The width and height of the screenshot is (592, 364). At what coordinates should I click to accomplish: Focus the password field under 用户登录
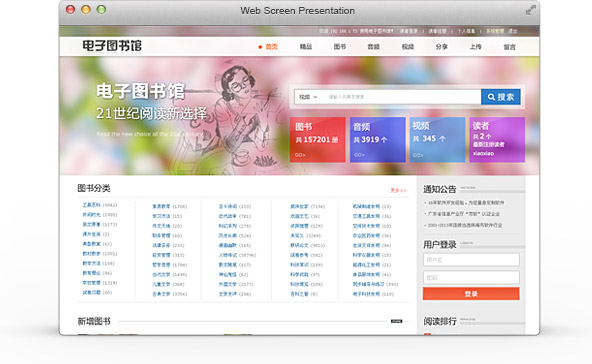point(471,278)
